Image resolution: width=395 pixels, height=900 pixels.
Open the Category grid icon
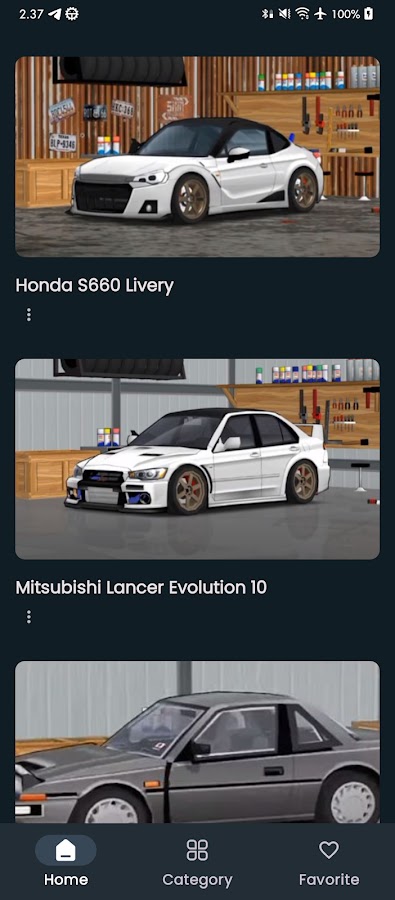coord(197,850)
